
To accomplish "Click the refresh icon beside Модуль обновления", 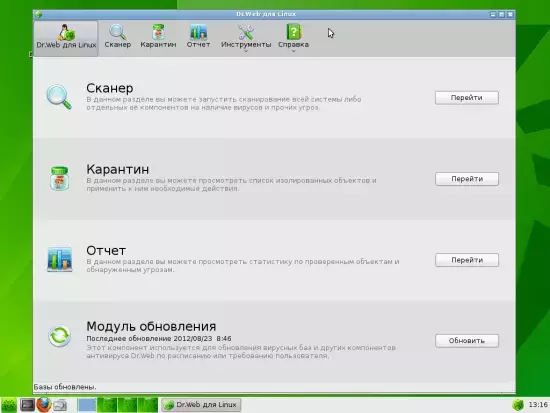I will pos(59,336).
